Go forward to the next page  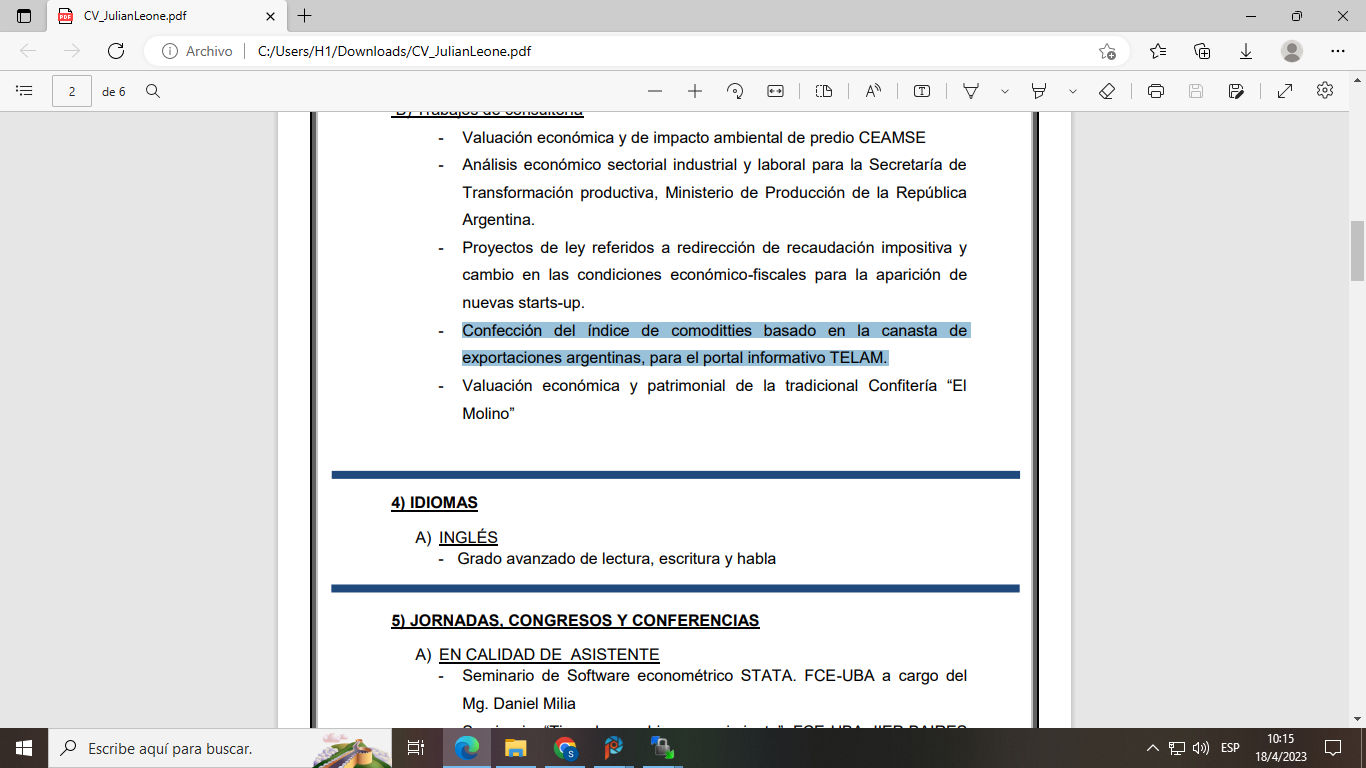72,51
